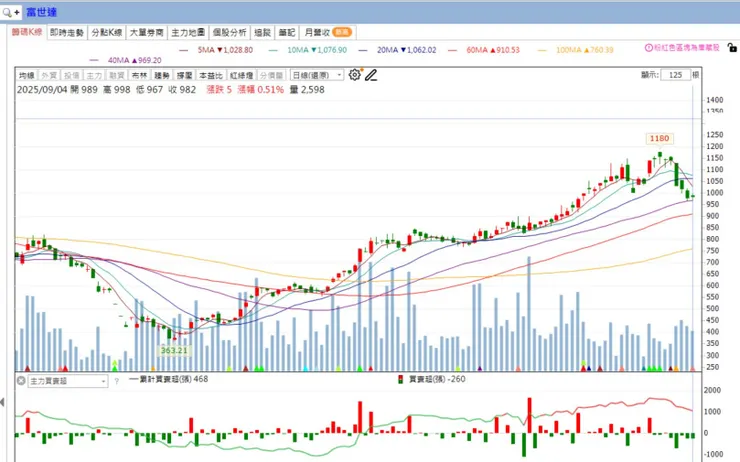
Task: Click the 363.21 low price label
Action: coord(174,350)
